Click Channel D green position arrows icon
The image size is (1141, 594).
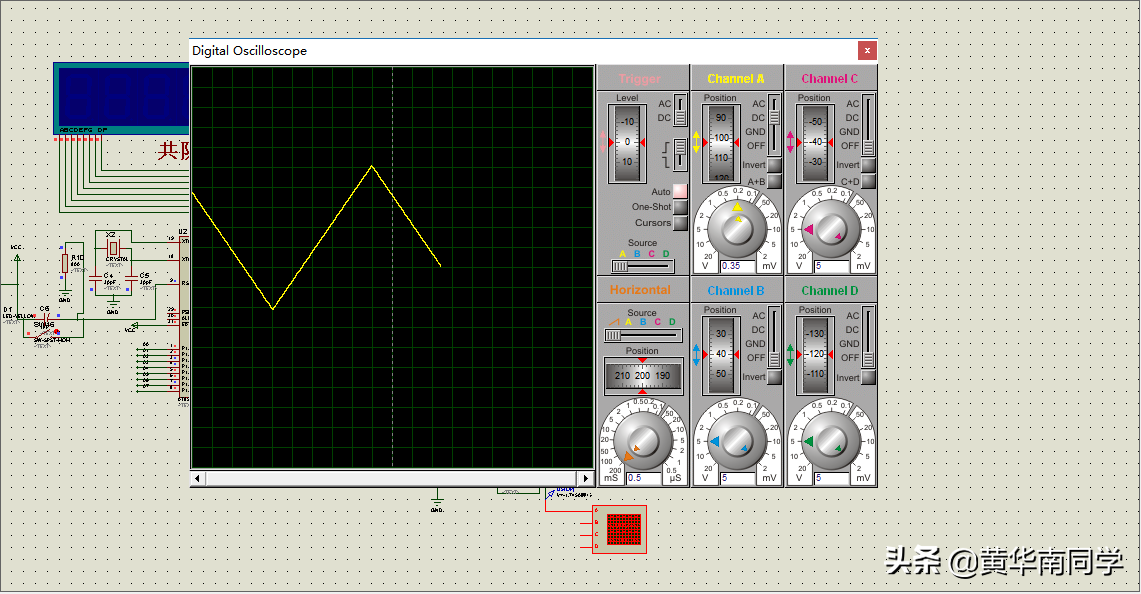pos(791,355)
